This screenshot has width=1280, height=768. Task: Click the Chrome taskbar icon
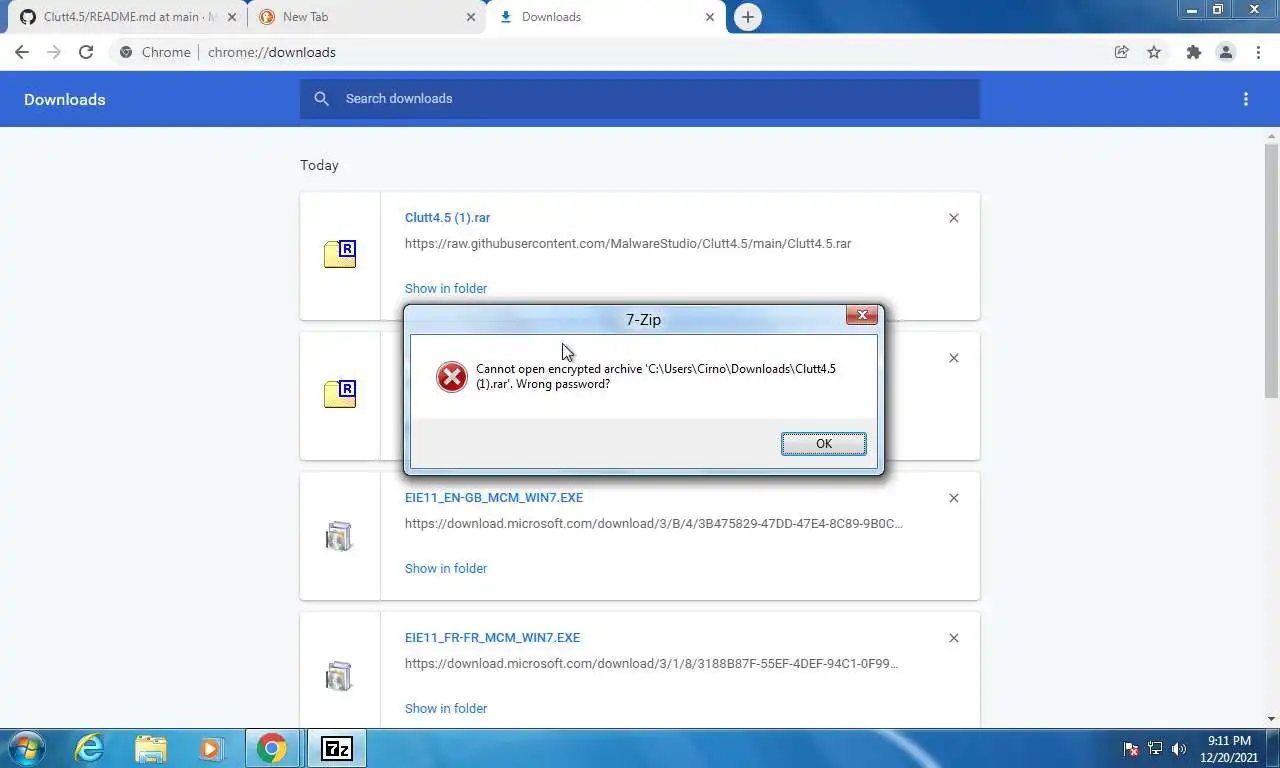tap(271, 748)
